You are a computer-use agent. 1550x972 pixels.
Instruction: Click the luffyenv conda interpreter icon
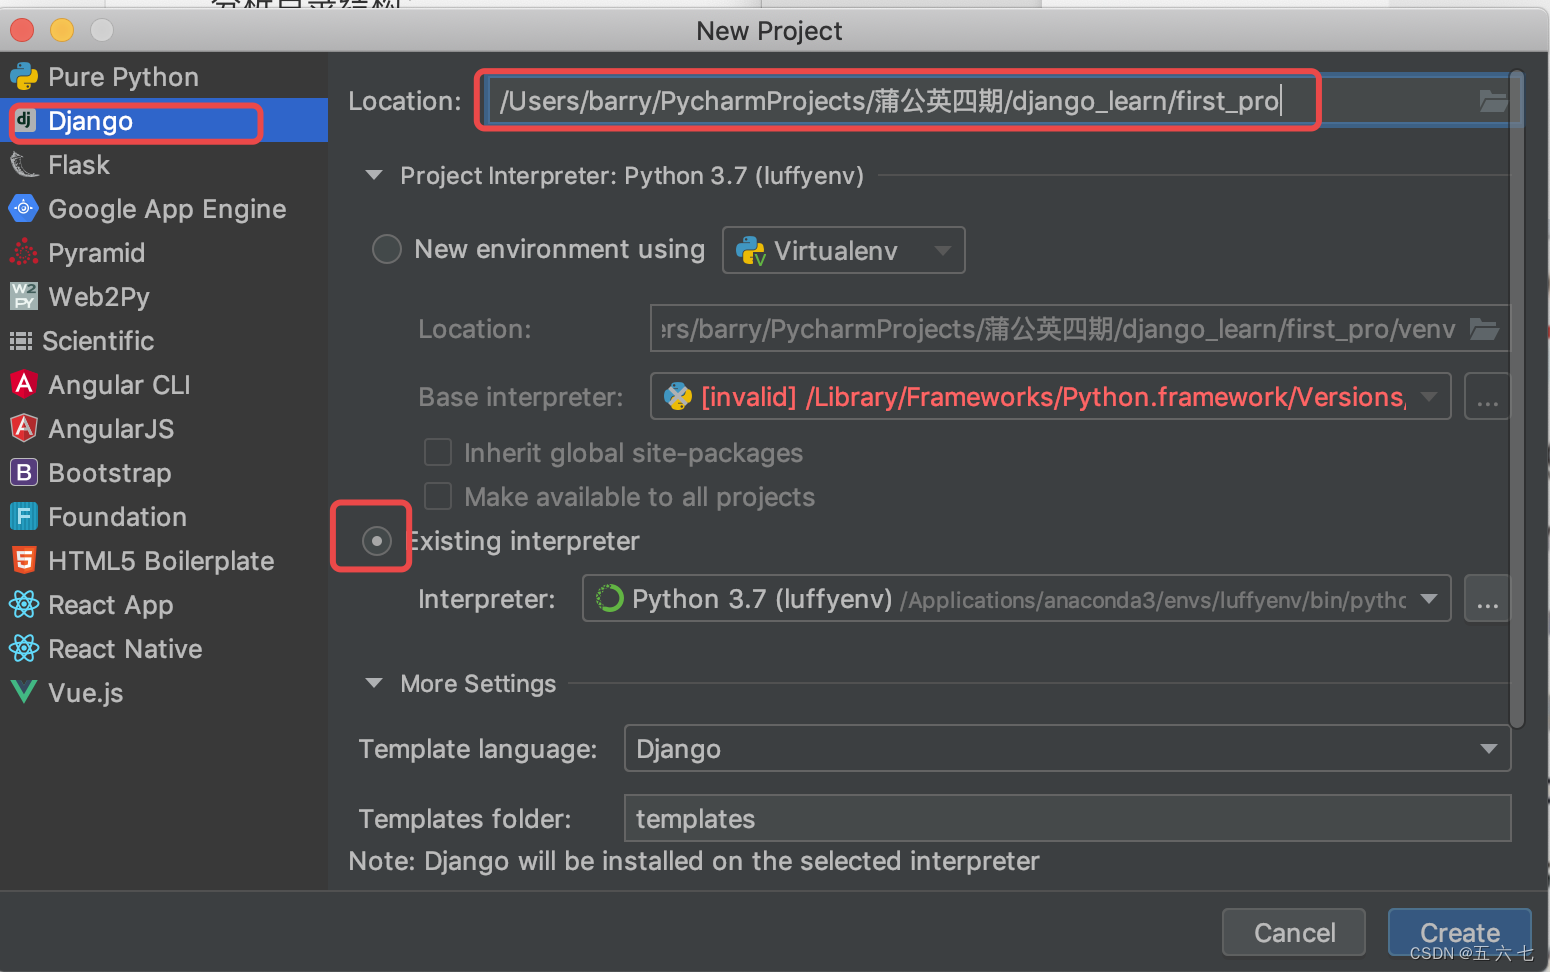609,598
